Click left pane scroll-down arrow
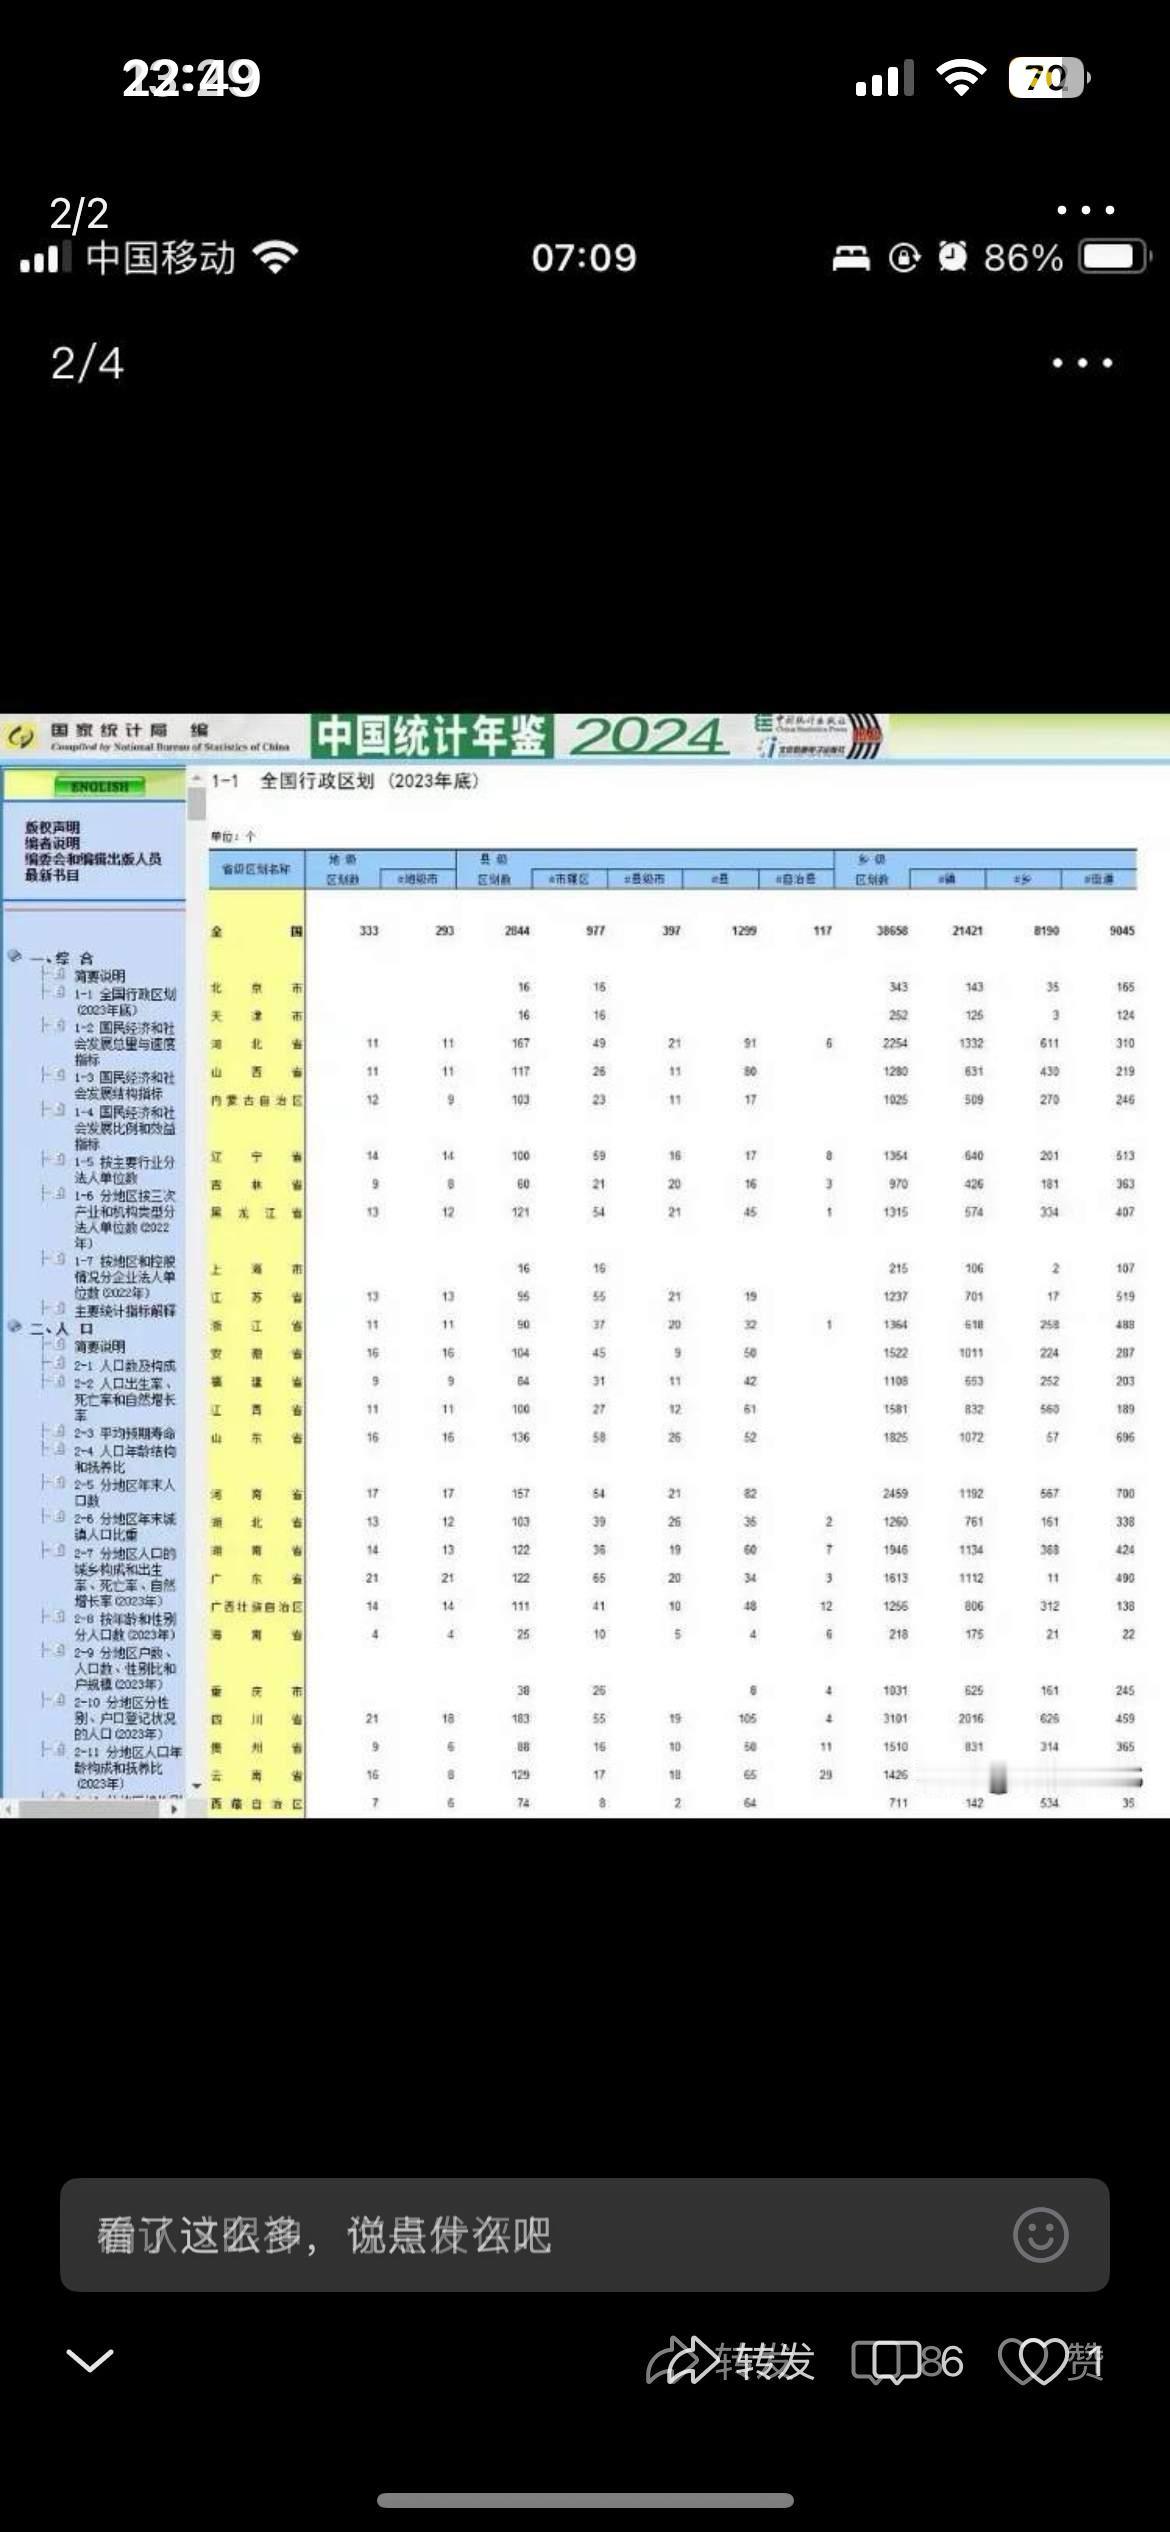The image size is (1170, 2532). (197, 1785)
